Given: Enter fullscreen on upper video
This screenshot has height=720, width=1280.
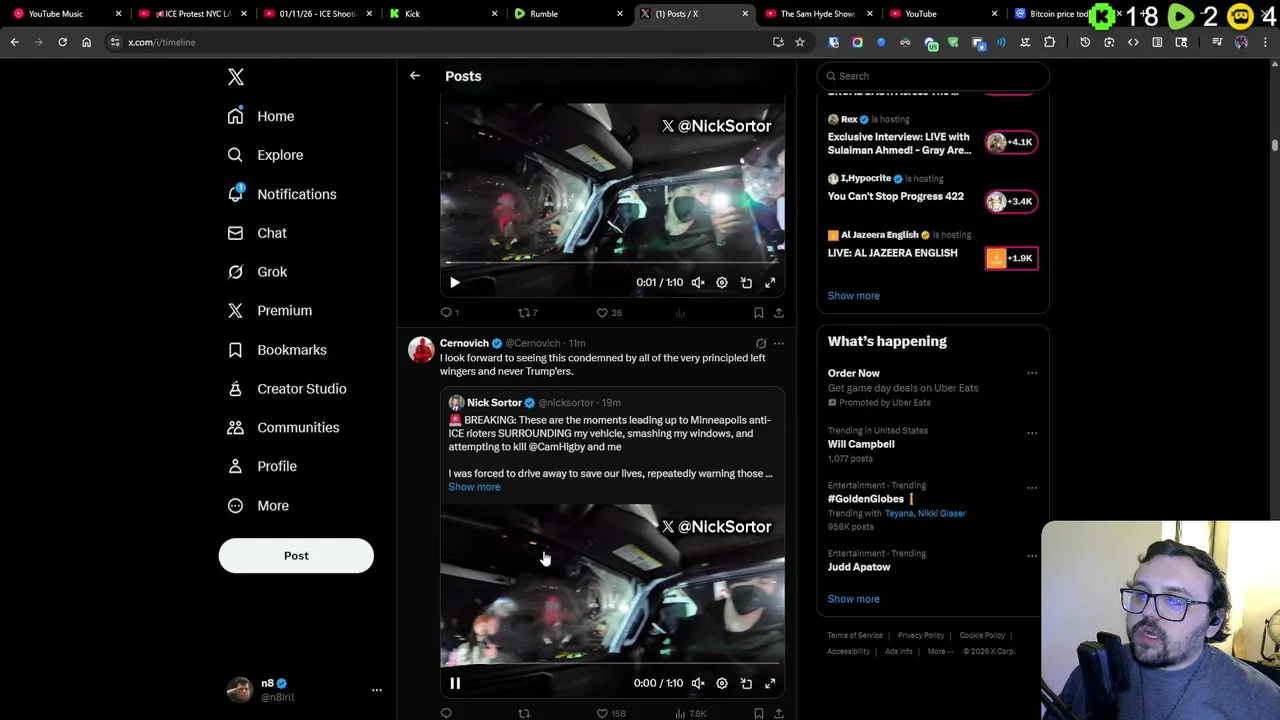Looking at the screenshot, I should (770, 283).
